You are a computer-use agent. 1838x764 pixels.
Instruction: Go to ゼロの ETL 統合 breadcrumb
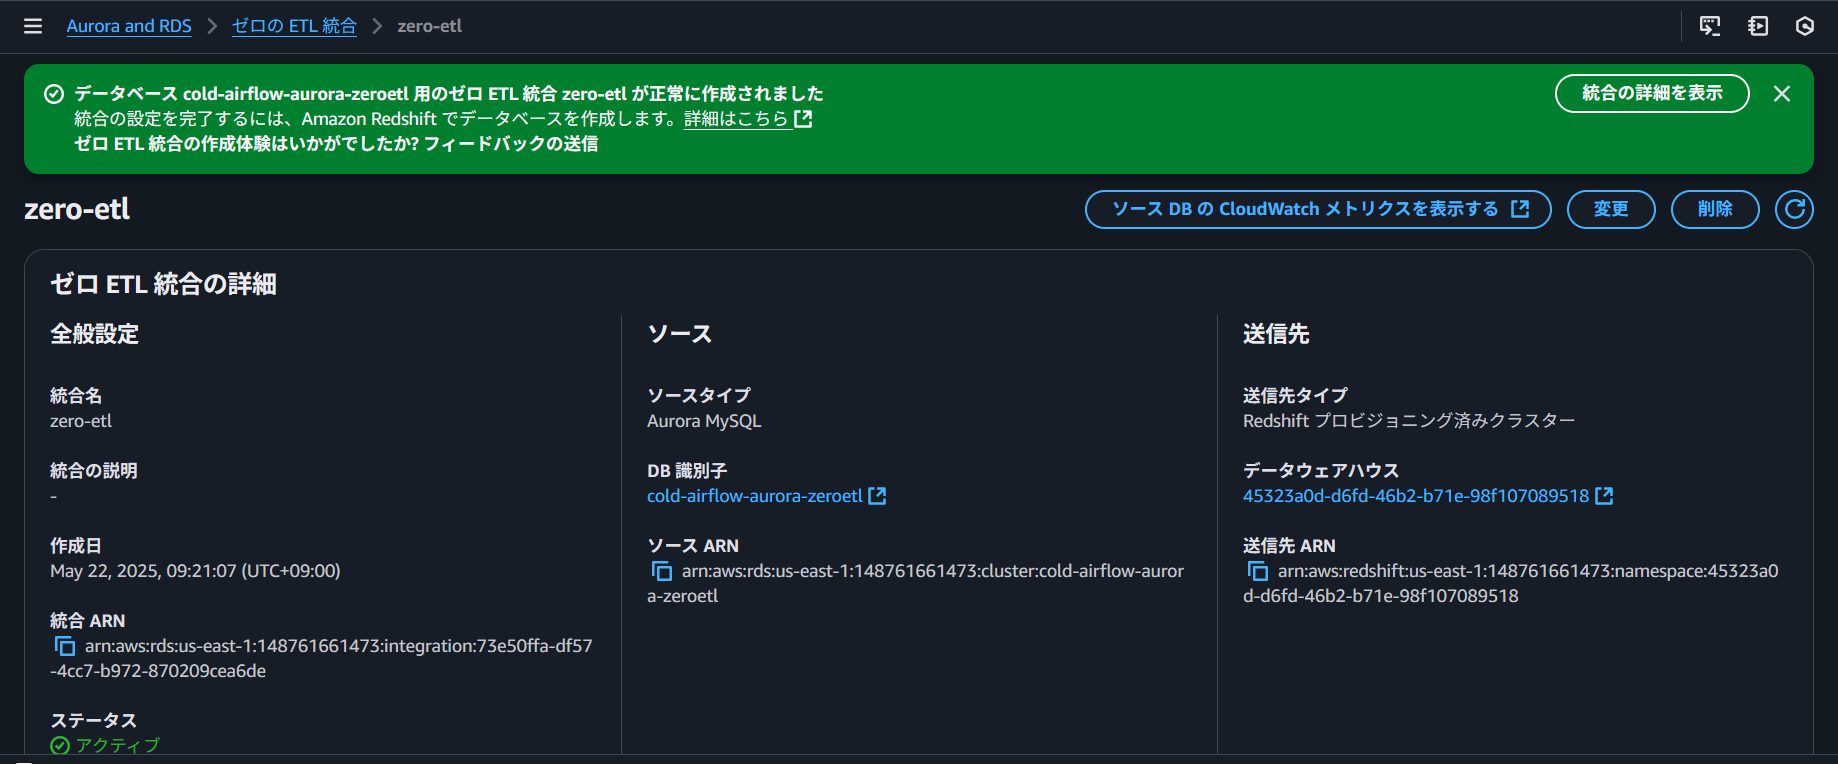pos(294,26)
